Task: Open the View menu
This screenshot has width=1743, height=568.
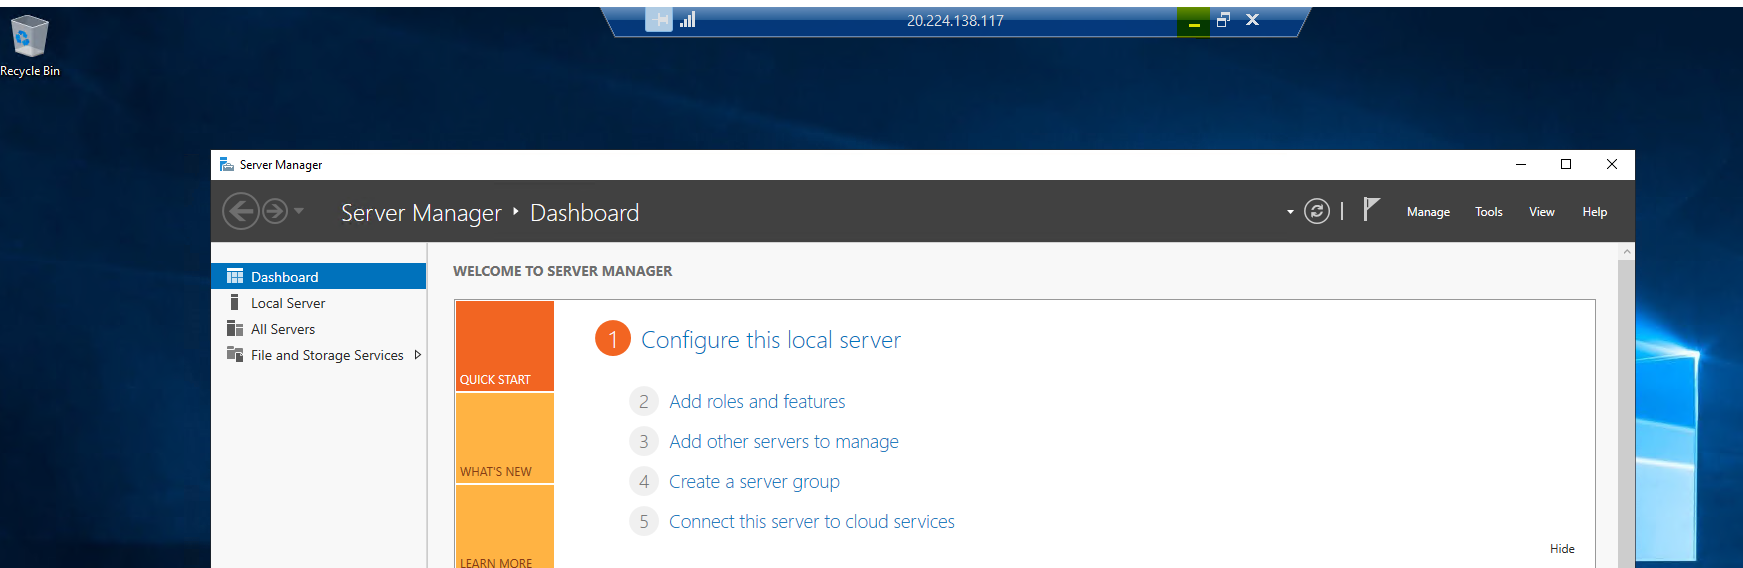Action: (x=1542, y=212)
